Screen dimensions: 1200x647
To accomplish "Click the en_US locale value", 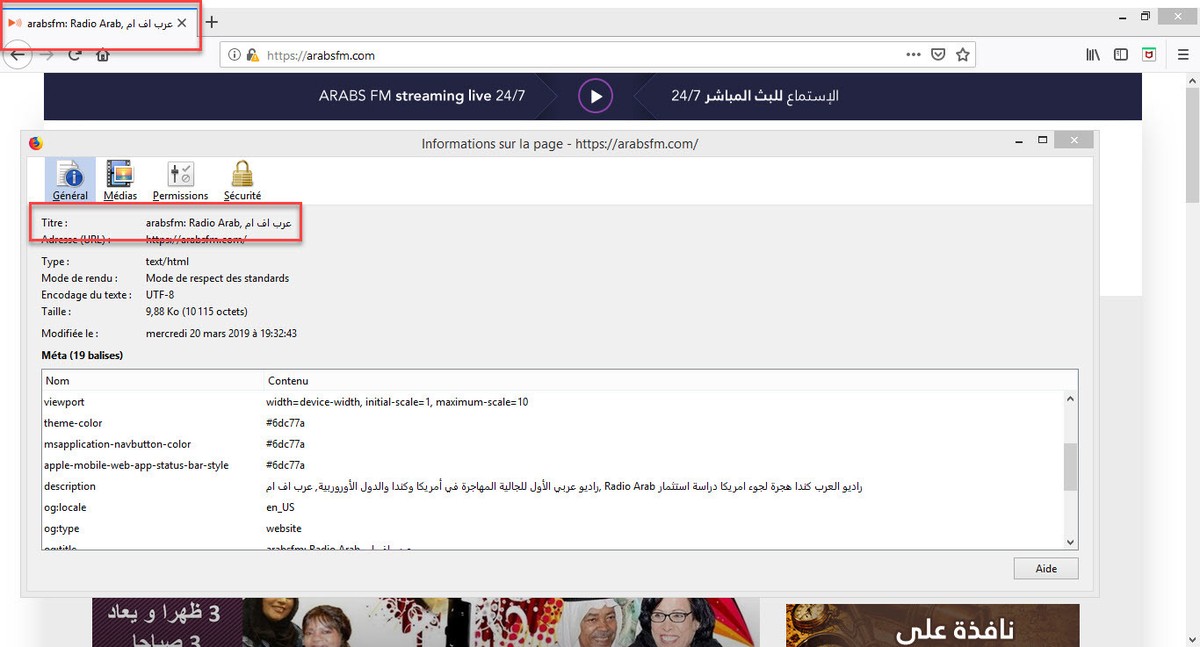I will (x=281, y=507).
